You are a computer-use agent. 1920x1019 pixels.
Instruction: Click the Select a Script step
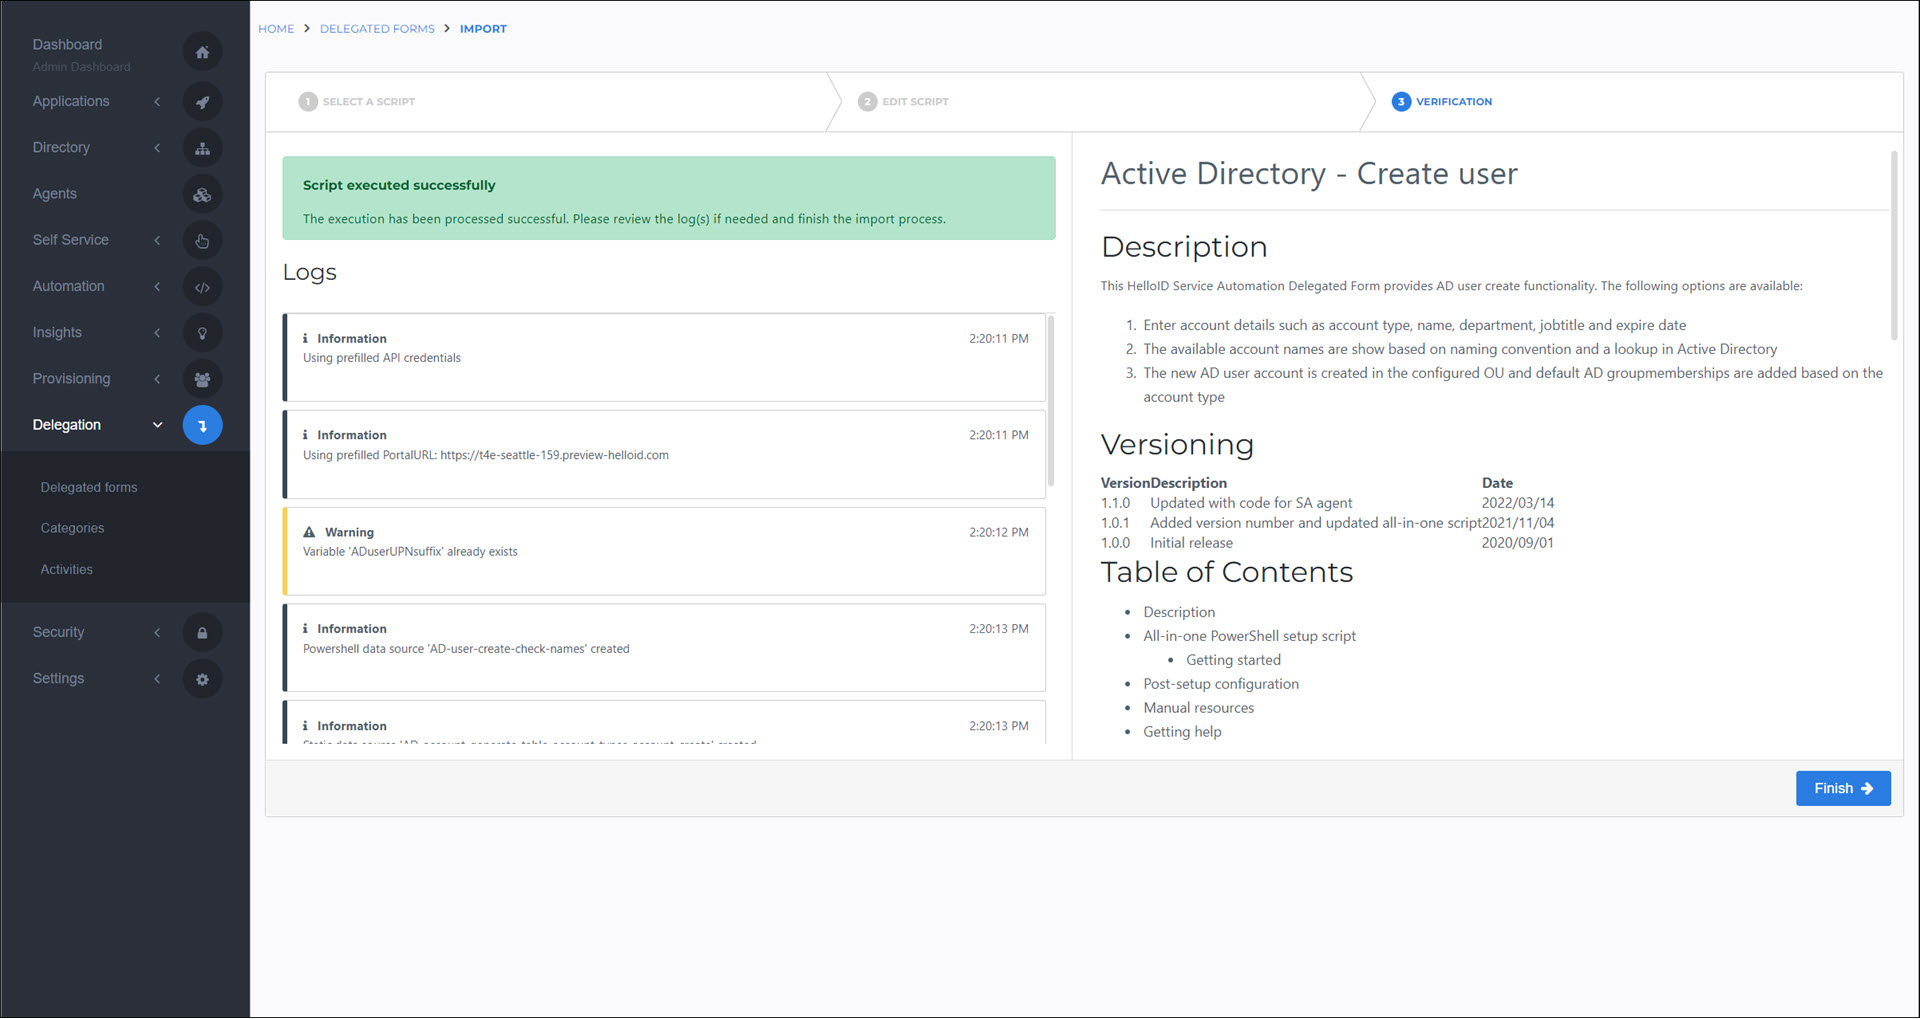click(x=368, y=101)
